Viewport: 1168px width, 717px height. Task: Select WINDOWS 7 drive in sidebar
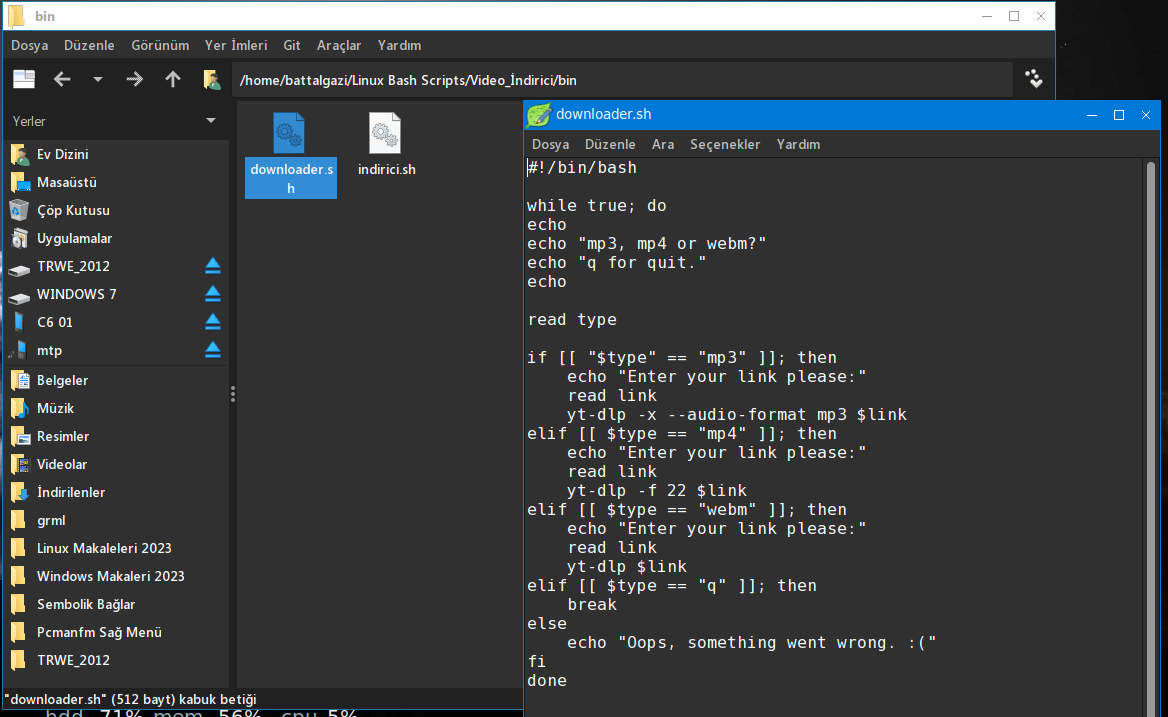tap(77, 294)
